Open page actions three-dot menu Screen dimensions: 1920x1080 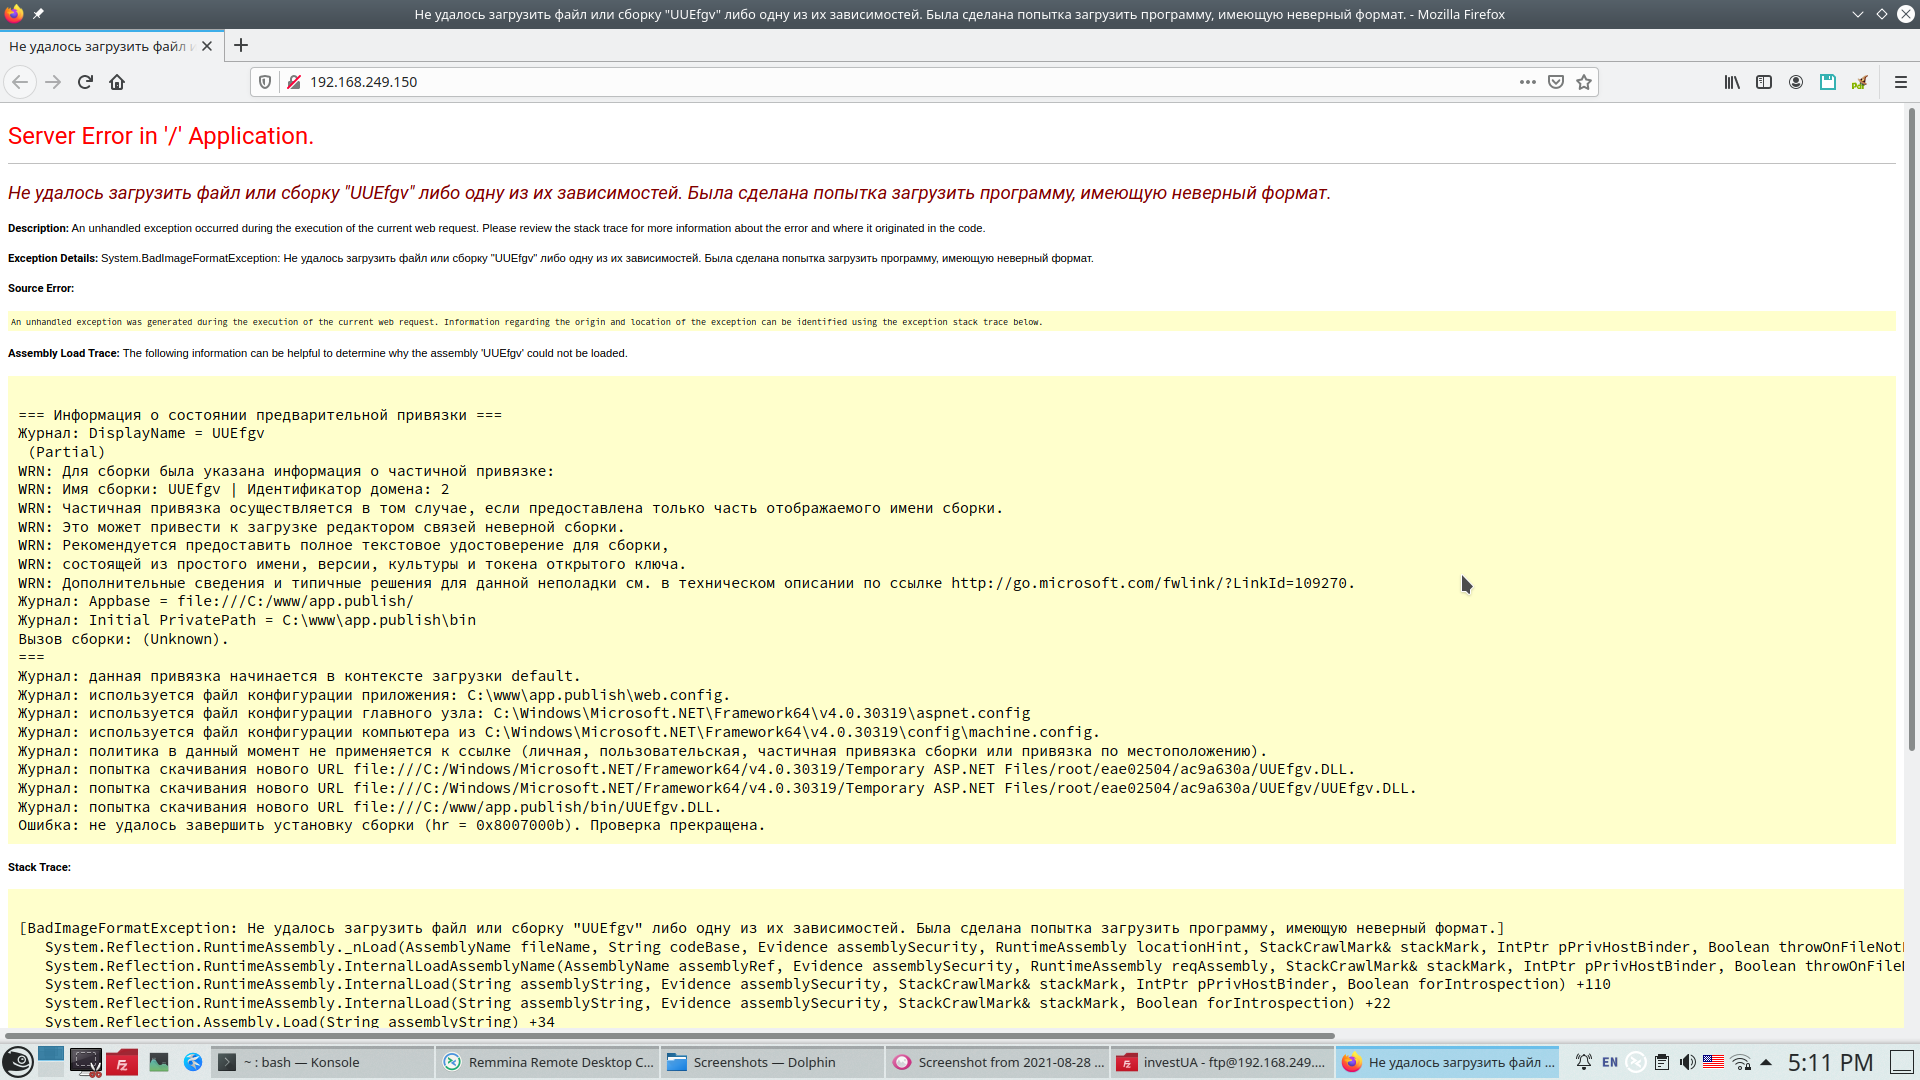click(1527, 82)
